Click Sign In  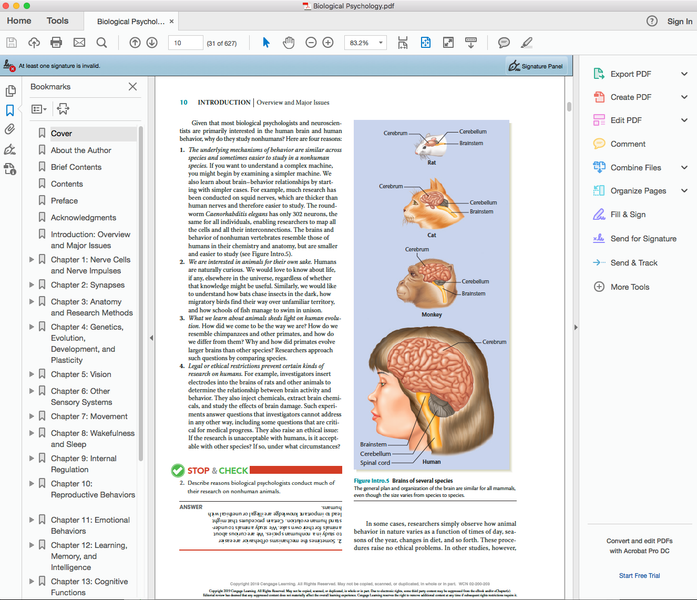(680, 21)
